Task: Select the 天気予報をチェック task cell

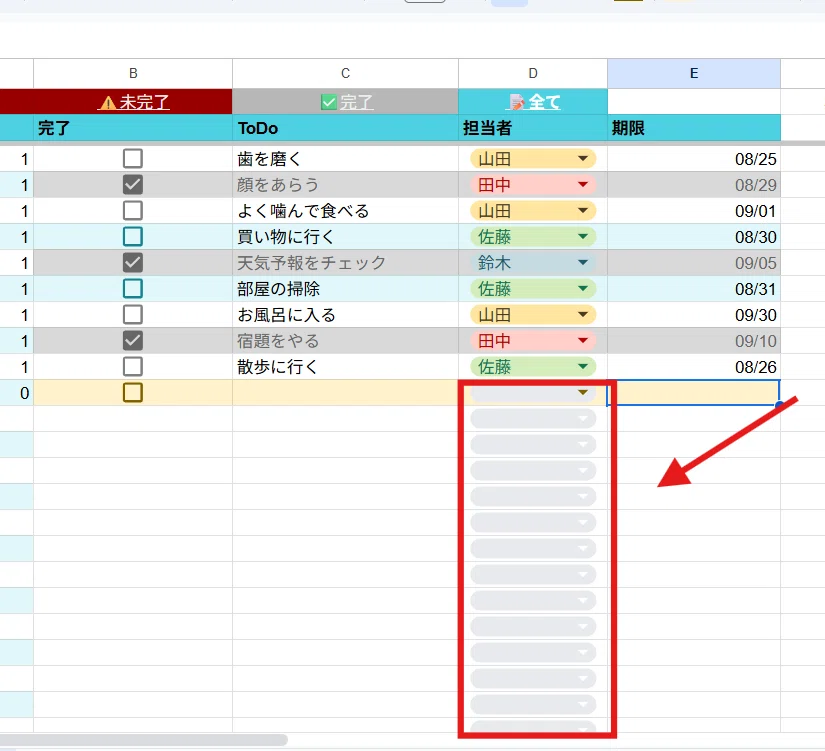Action: pyautogui.click(x=345, y=263)
